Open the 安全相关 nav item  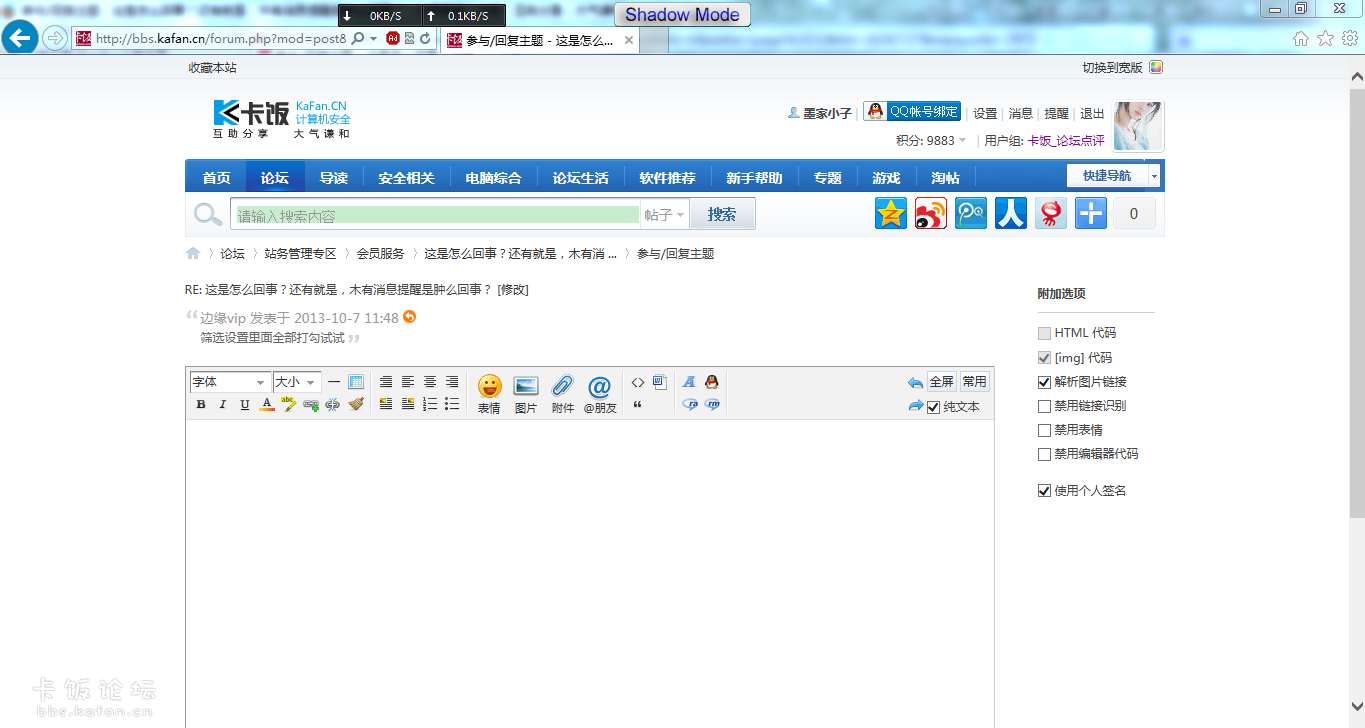[x=406, y=178]
